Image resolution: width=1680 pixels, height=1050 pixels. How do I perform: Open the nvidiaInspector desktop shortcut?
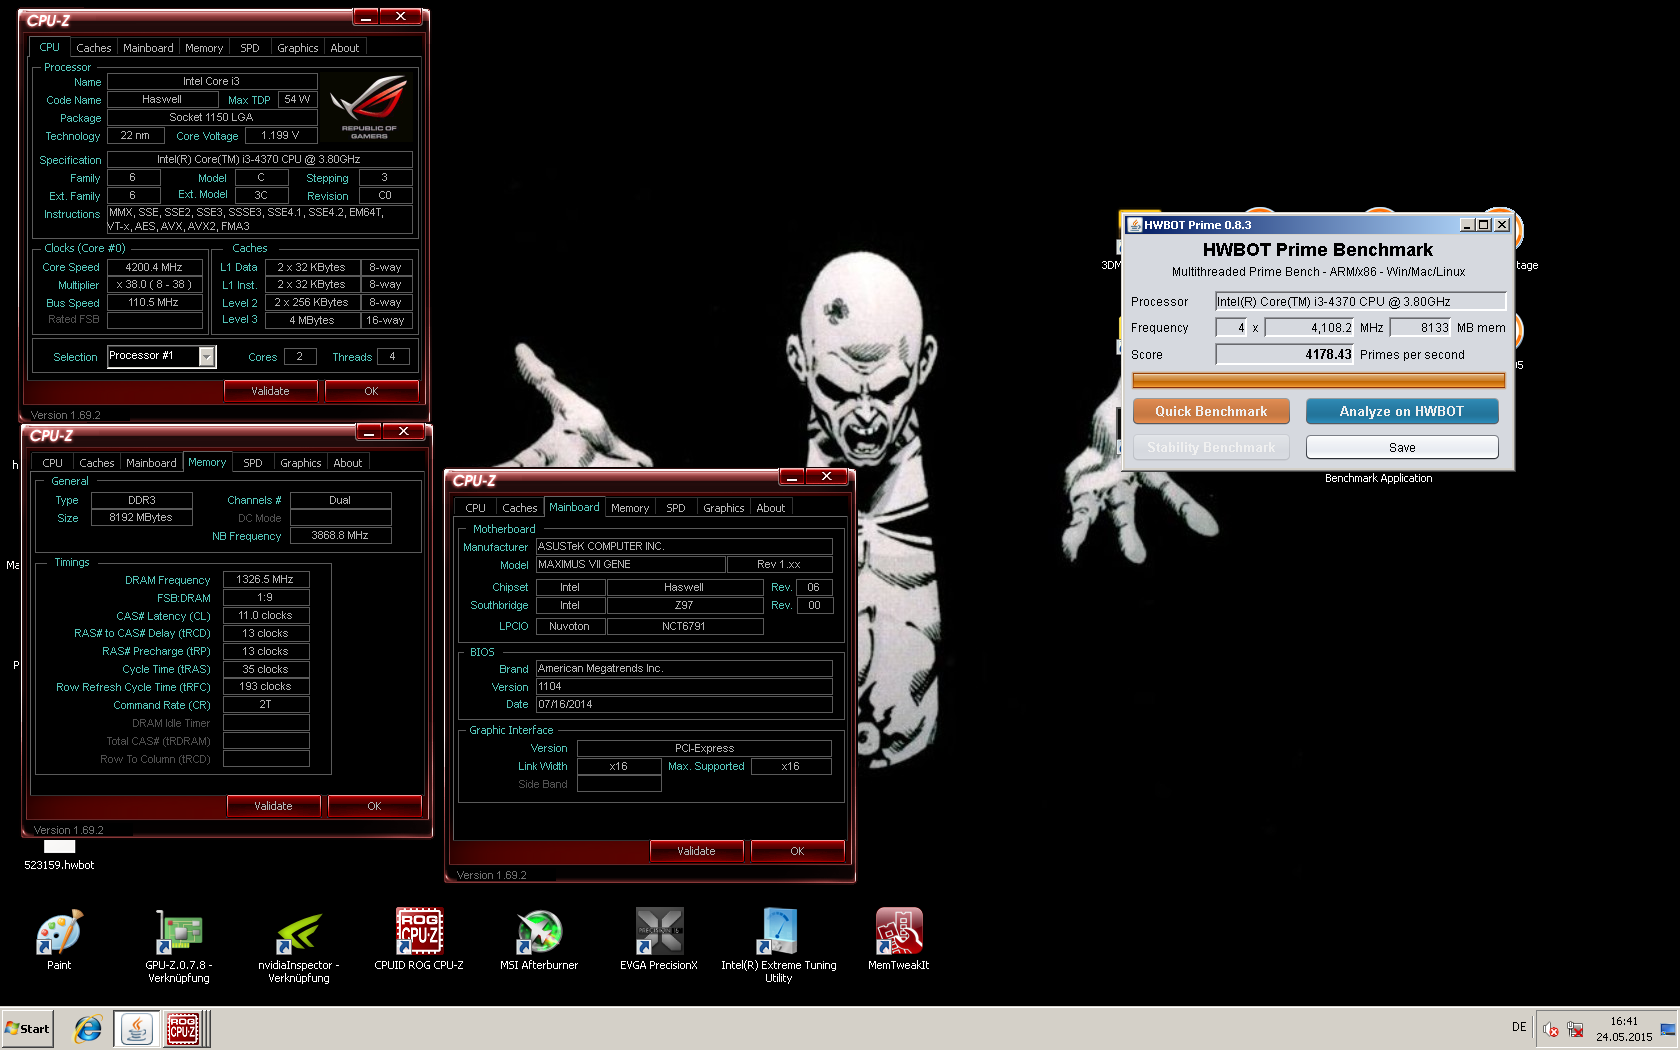[x=299, y=946]
